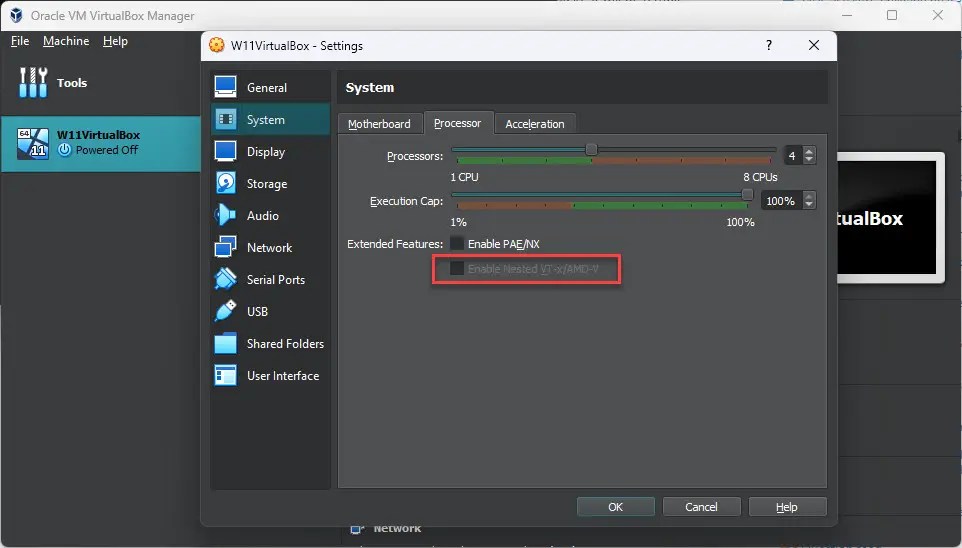Decrease execution cap with down arrow
962x548 pixels.
(809, 205)
